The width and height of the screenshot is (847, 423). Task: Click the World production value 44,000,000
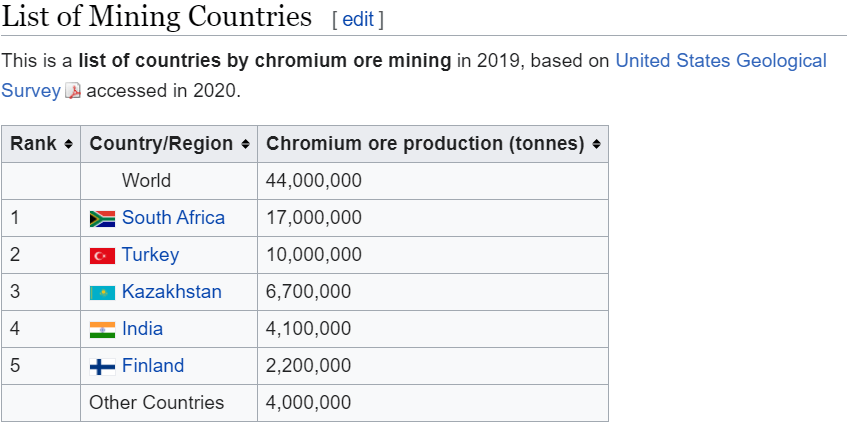click(x=313, y=181)
